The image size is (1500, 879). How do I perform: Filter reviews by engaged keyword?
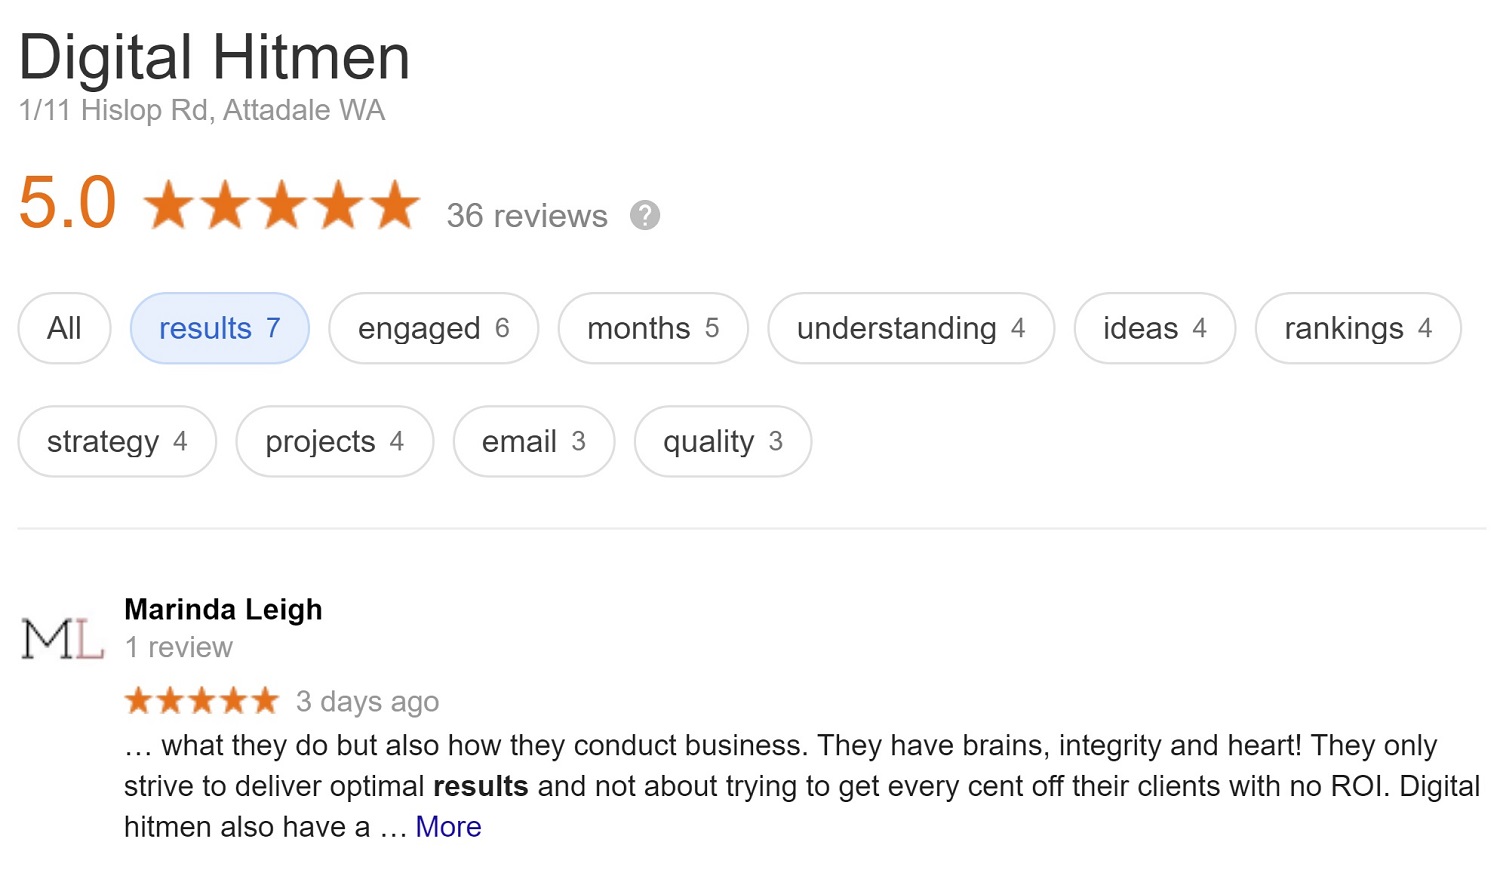(434, 328)
